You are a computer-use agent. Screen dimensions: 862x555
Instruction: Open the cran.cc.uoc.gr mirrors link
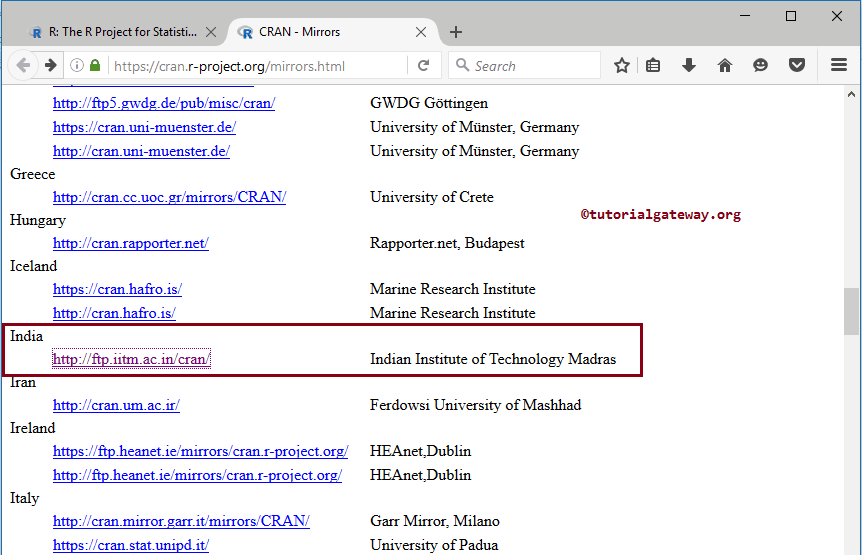click(x=169, y=197)
